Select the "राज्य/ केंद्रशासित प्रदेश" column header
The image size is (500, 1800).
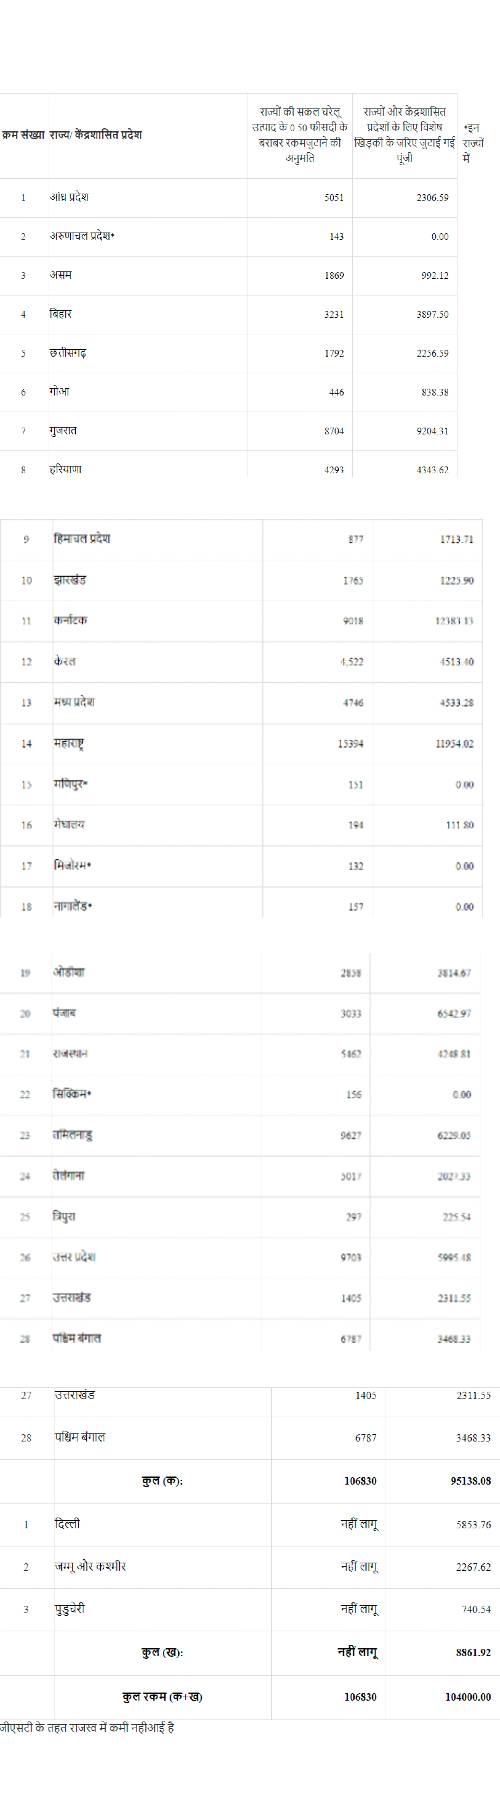click(x=95, y=136)
